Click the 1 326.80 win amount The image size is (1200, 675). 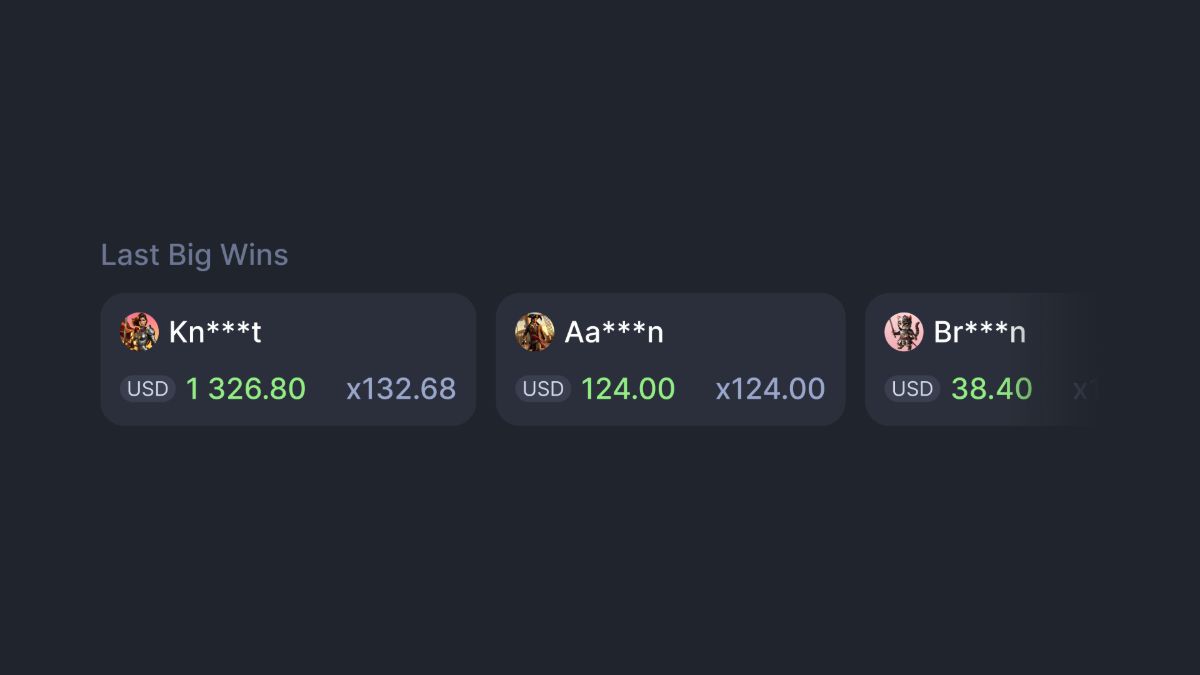pyautogui.click(x=246, y=389)
